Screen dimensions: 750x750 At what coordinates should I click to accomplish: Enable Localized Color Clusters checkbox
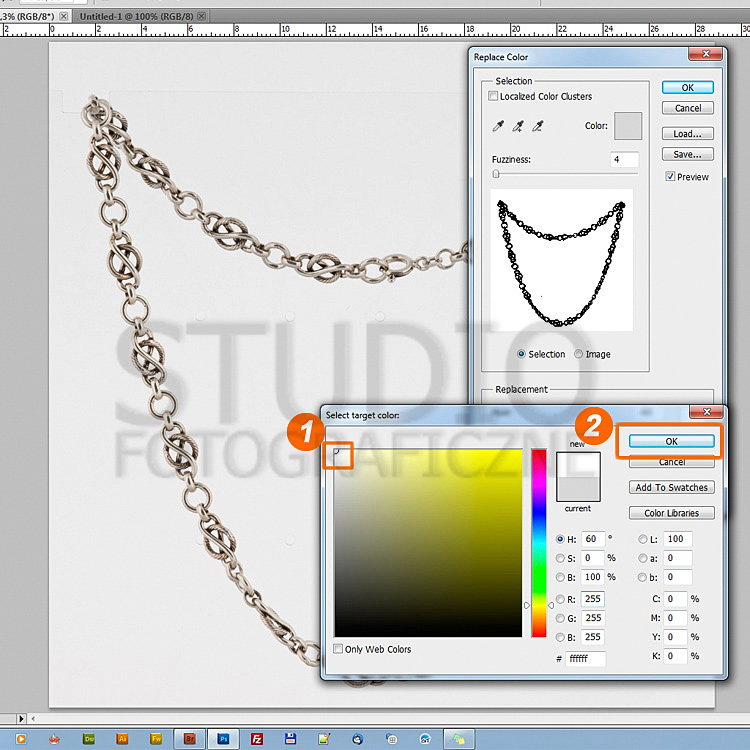(x=493, y=97)
